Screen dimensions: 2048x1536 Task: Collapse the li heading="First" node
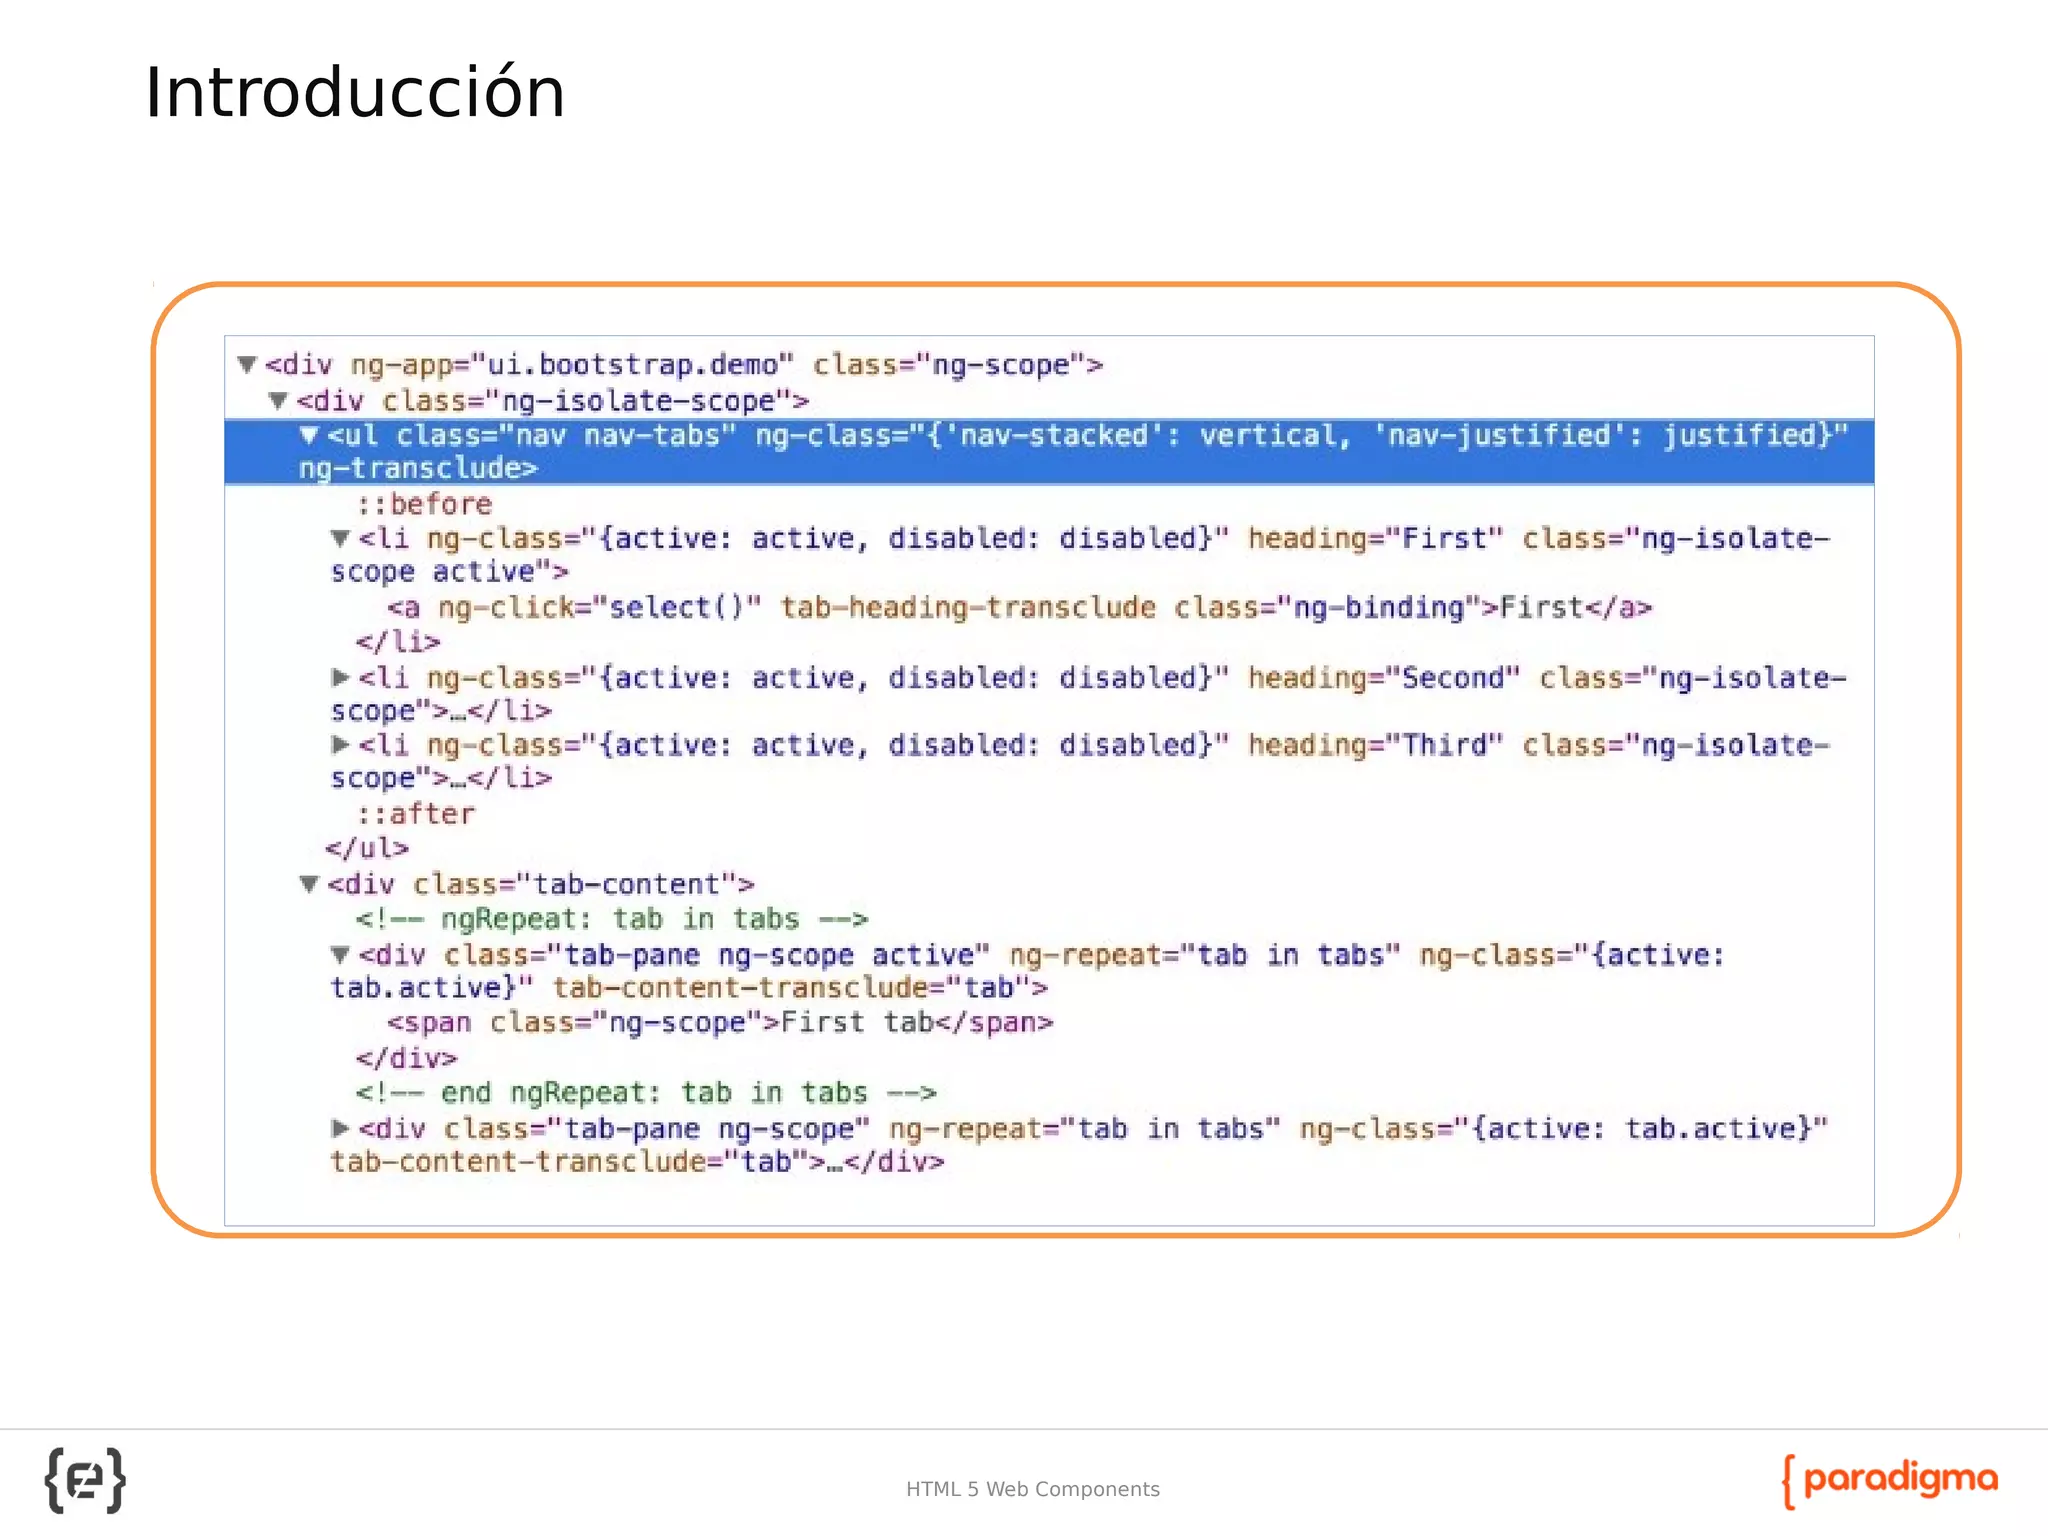340,539
